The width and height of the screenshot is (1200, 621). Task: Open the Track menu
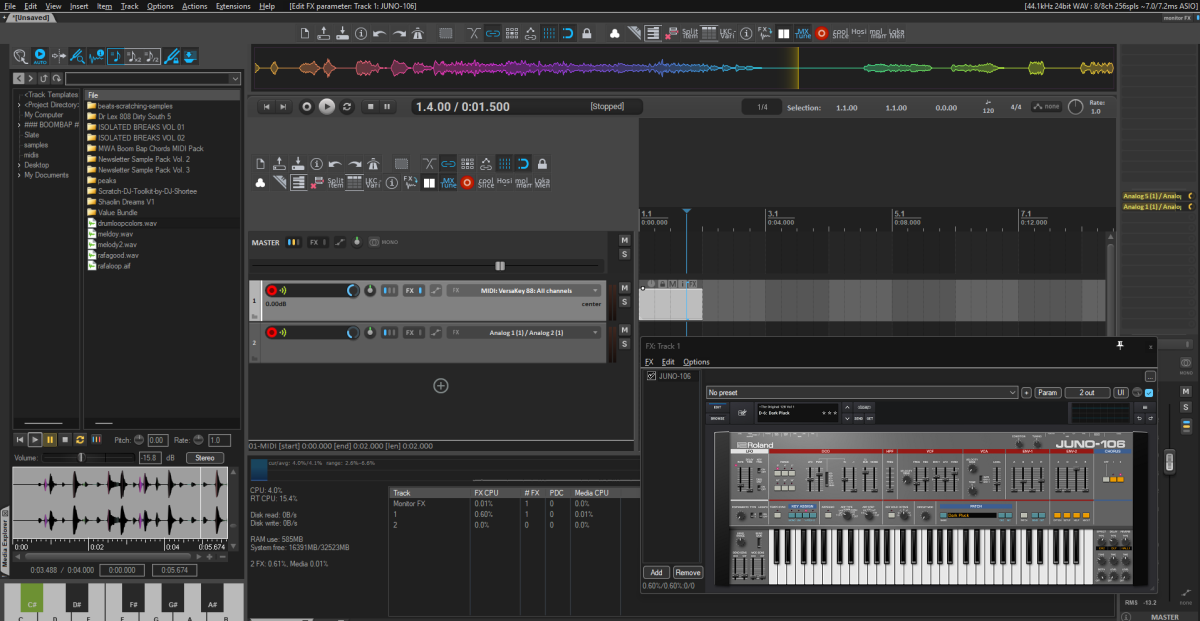(130, 6)
